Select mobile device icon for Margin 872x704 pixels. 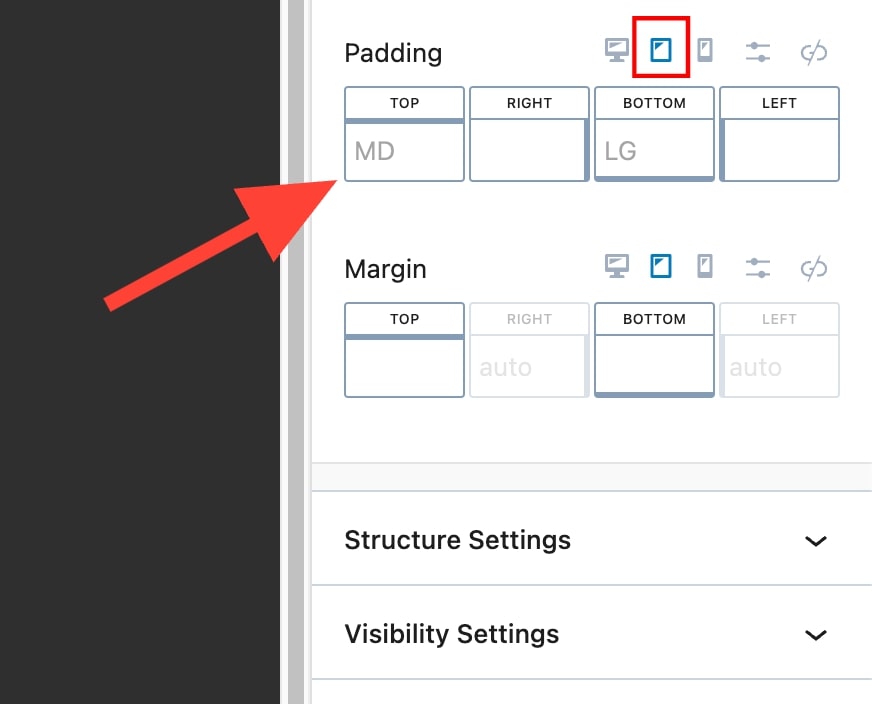point(705,266)
